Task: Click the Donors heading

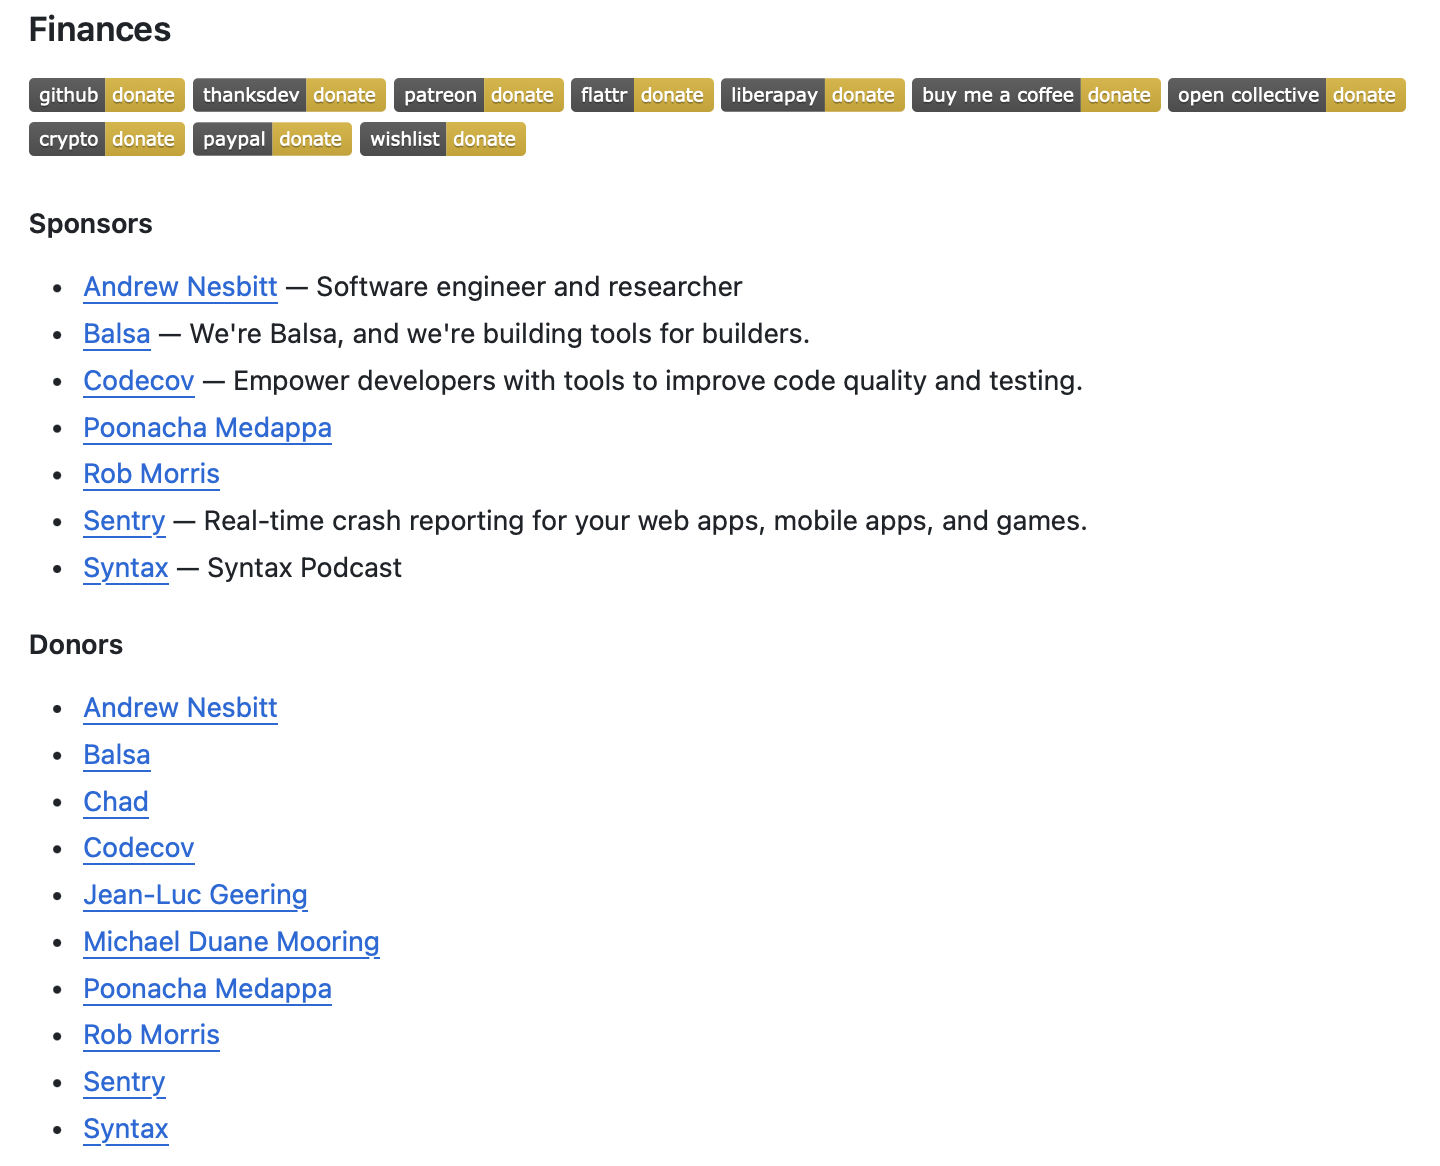Action: click(76, 645)
